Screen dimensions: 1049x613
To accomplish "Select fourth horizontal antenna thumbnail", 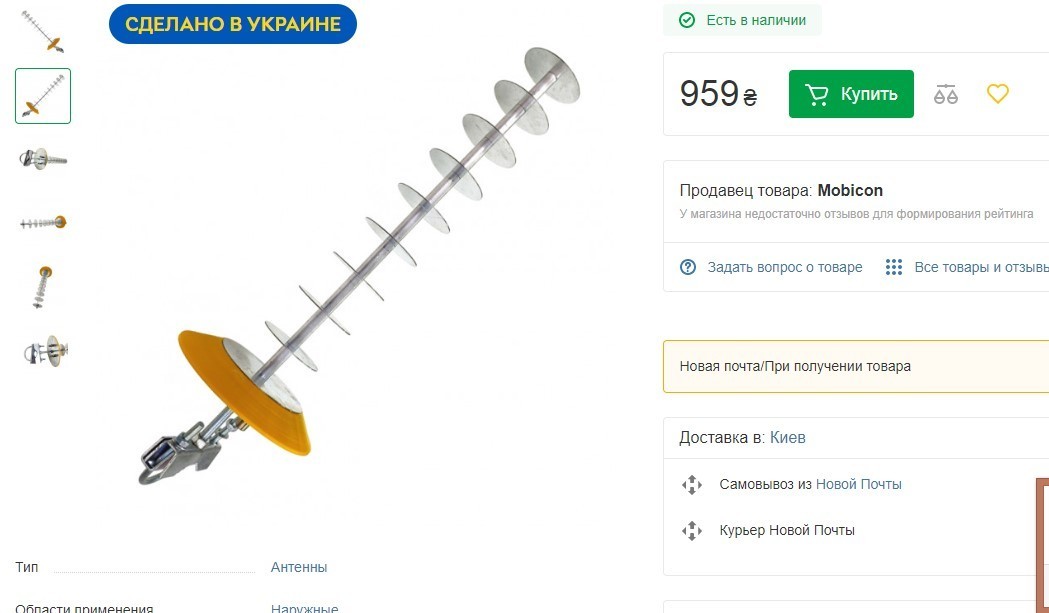I will click(43, 223).
